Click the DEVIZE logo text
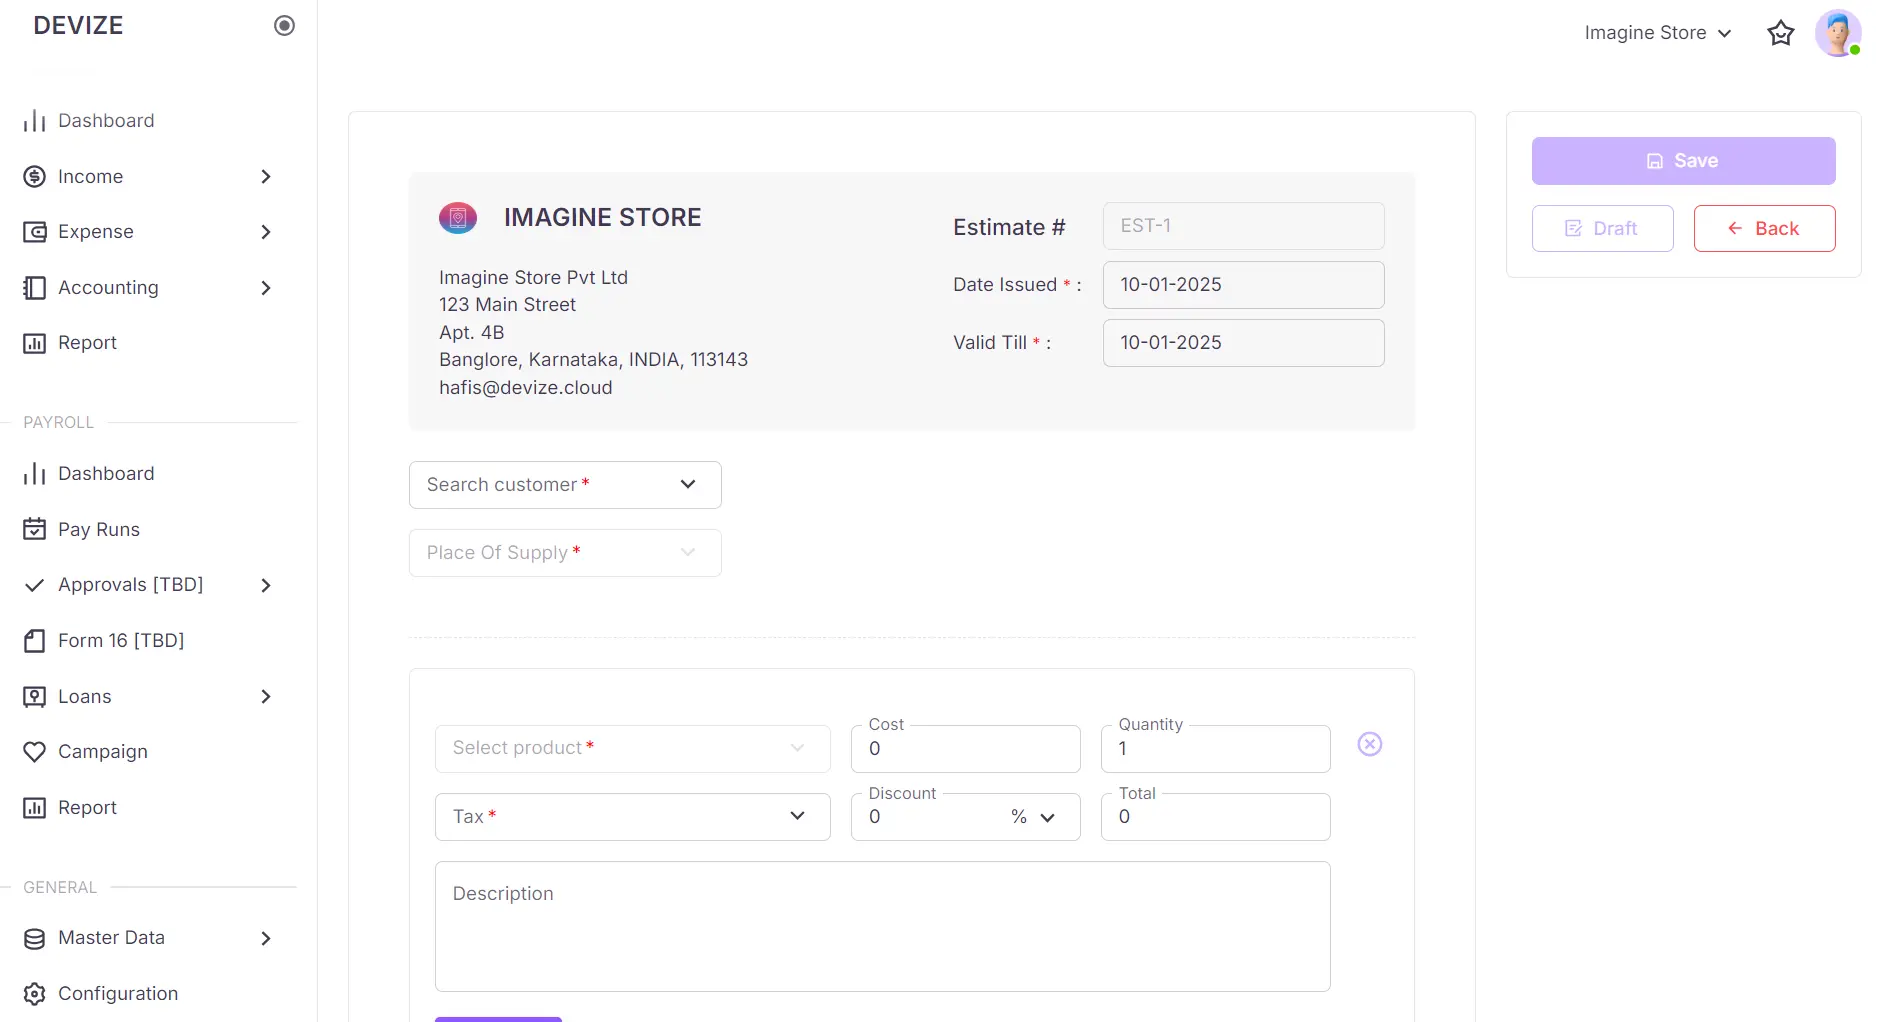The height and width of the screenshot is (1022, 1883). 78,26
